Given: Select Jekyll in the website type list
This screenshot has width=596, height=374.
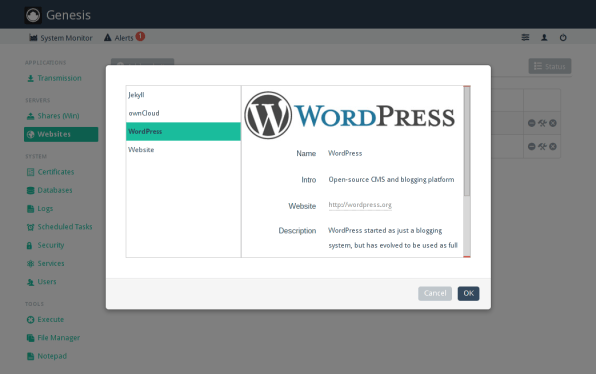Looking at the screenshot, I should [183, 95].
